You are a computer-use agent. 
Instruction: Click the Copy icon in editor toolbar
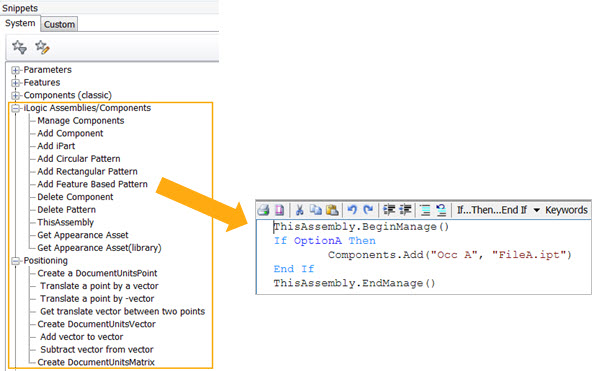[x=316, y=210]
